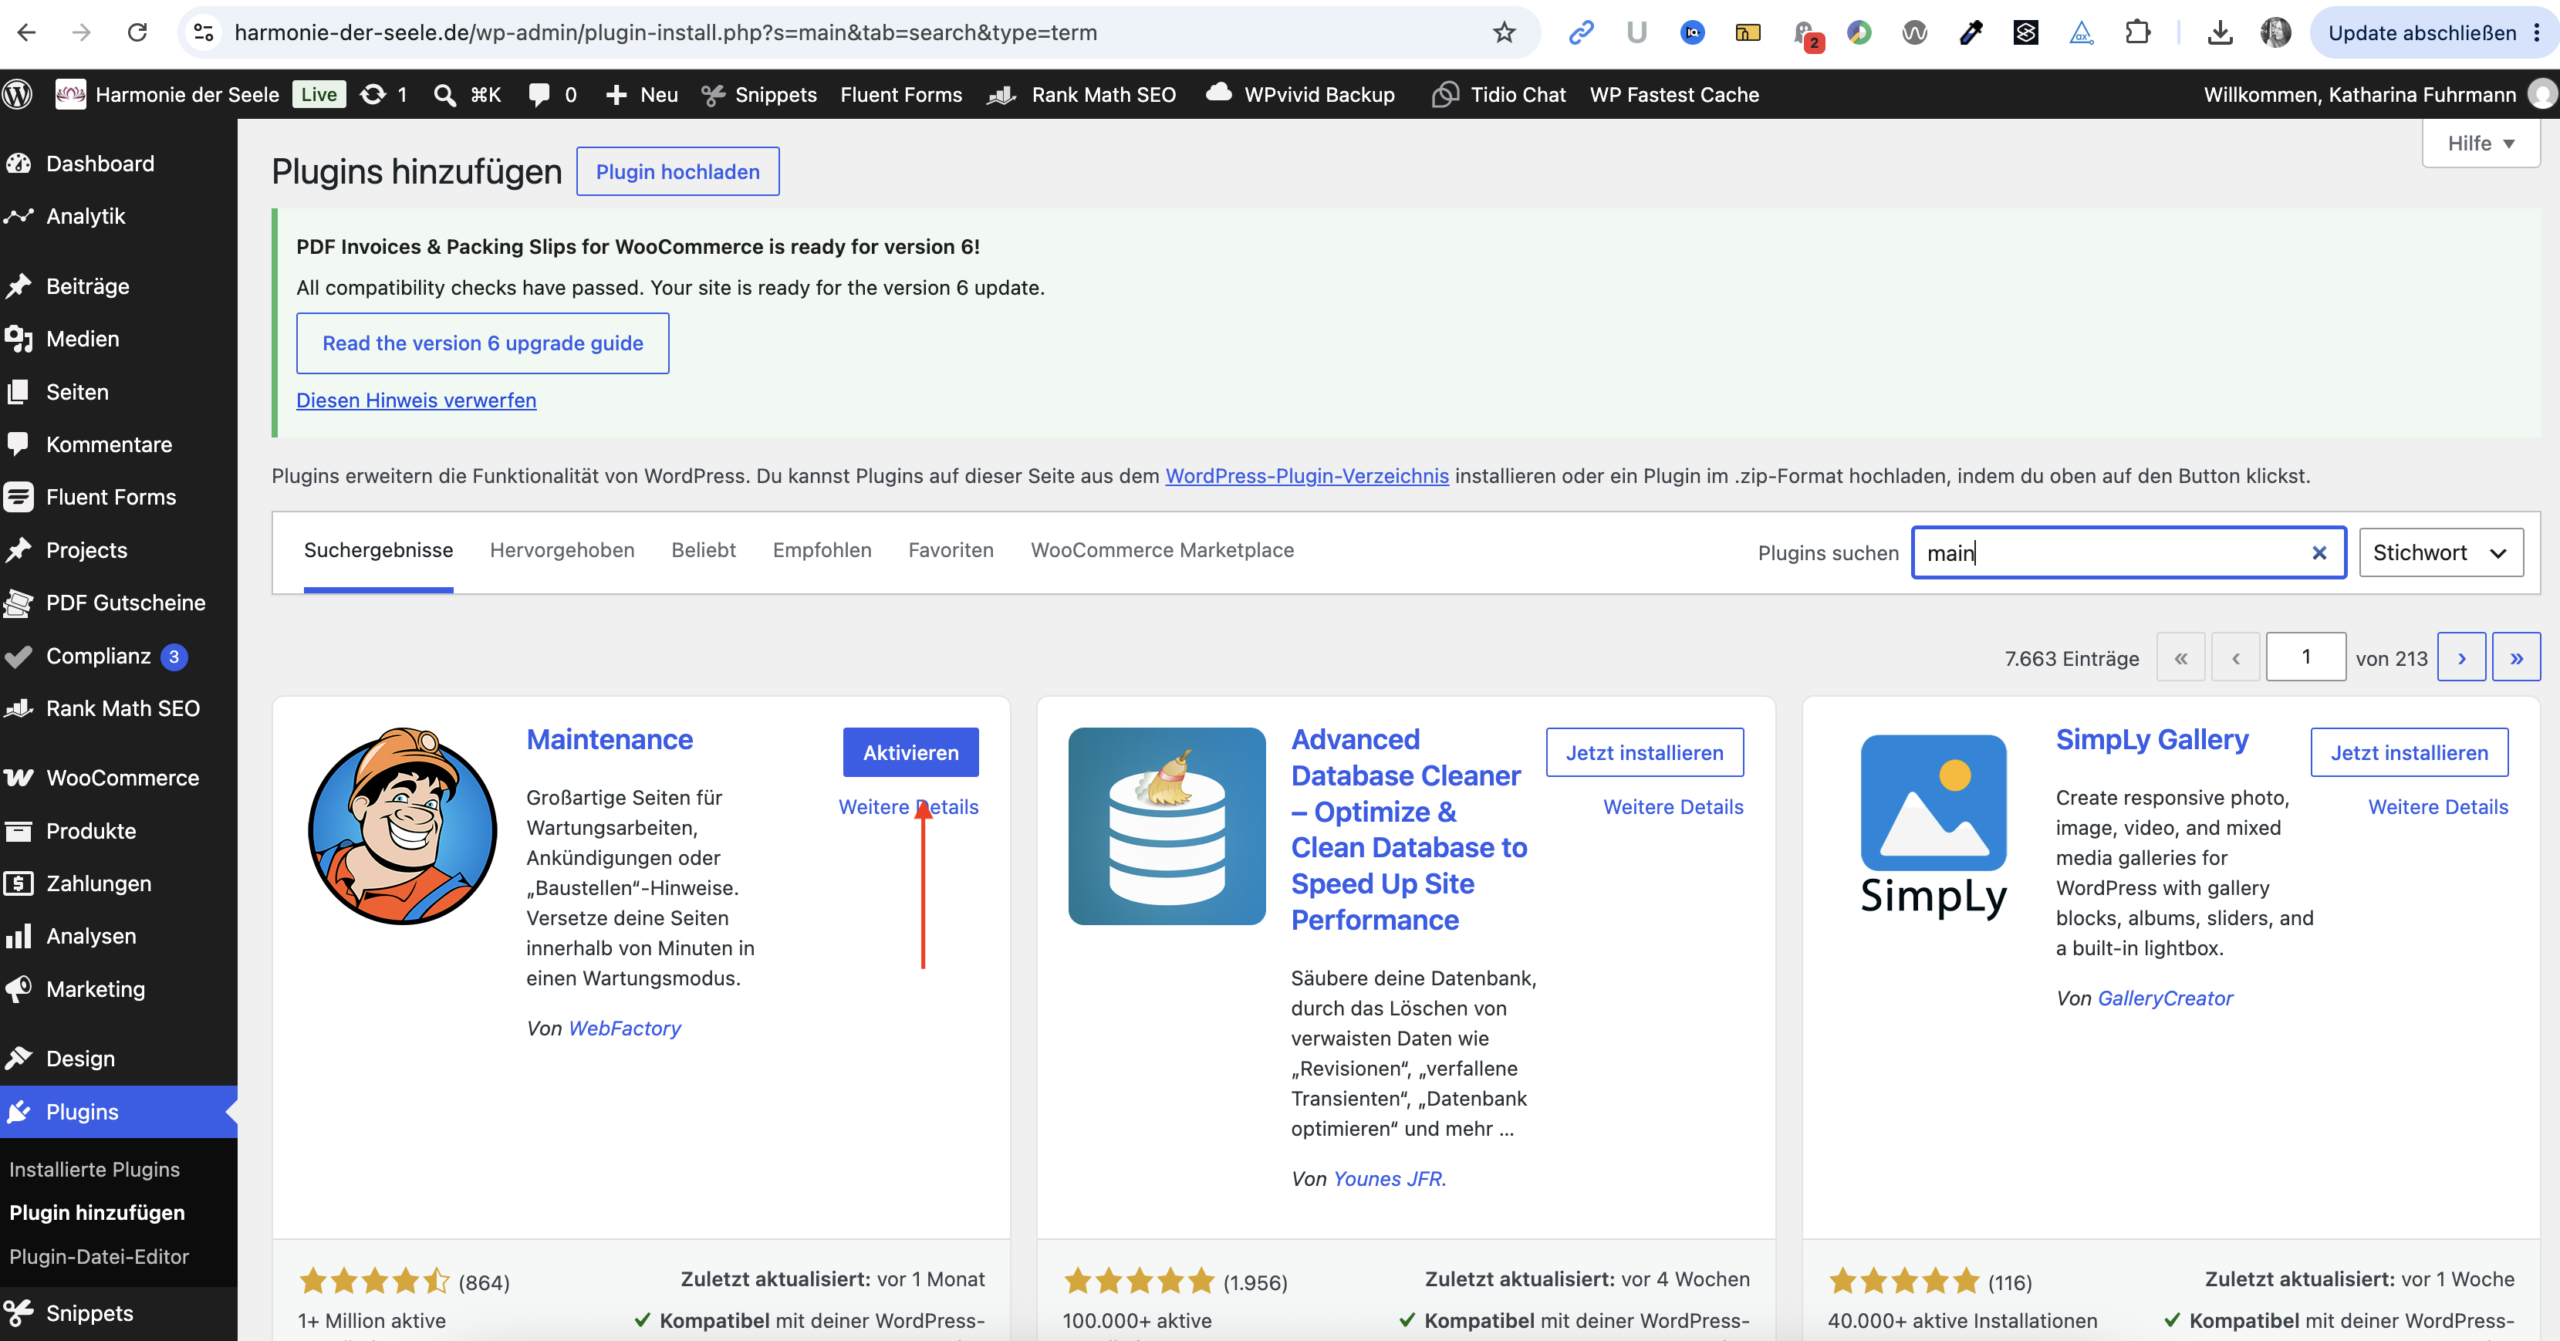The height and width of the screenshot is (1341, 2560).
Task: Switch to the Favoriten tab
Action: point(951,550)
